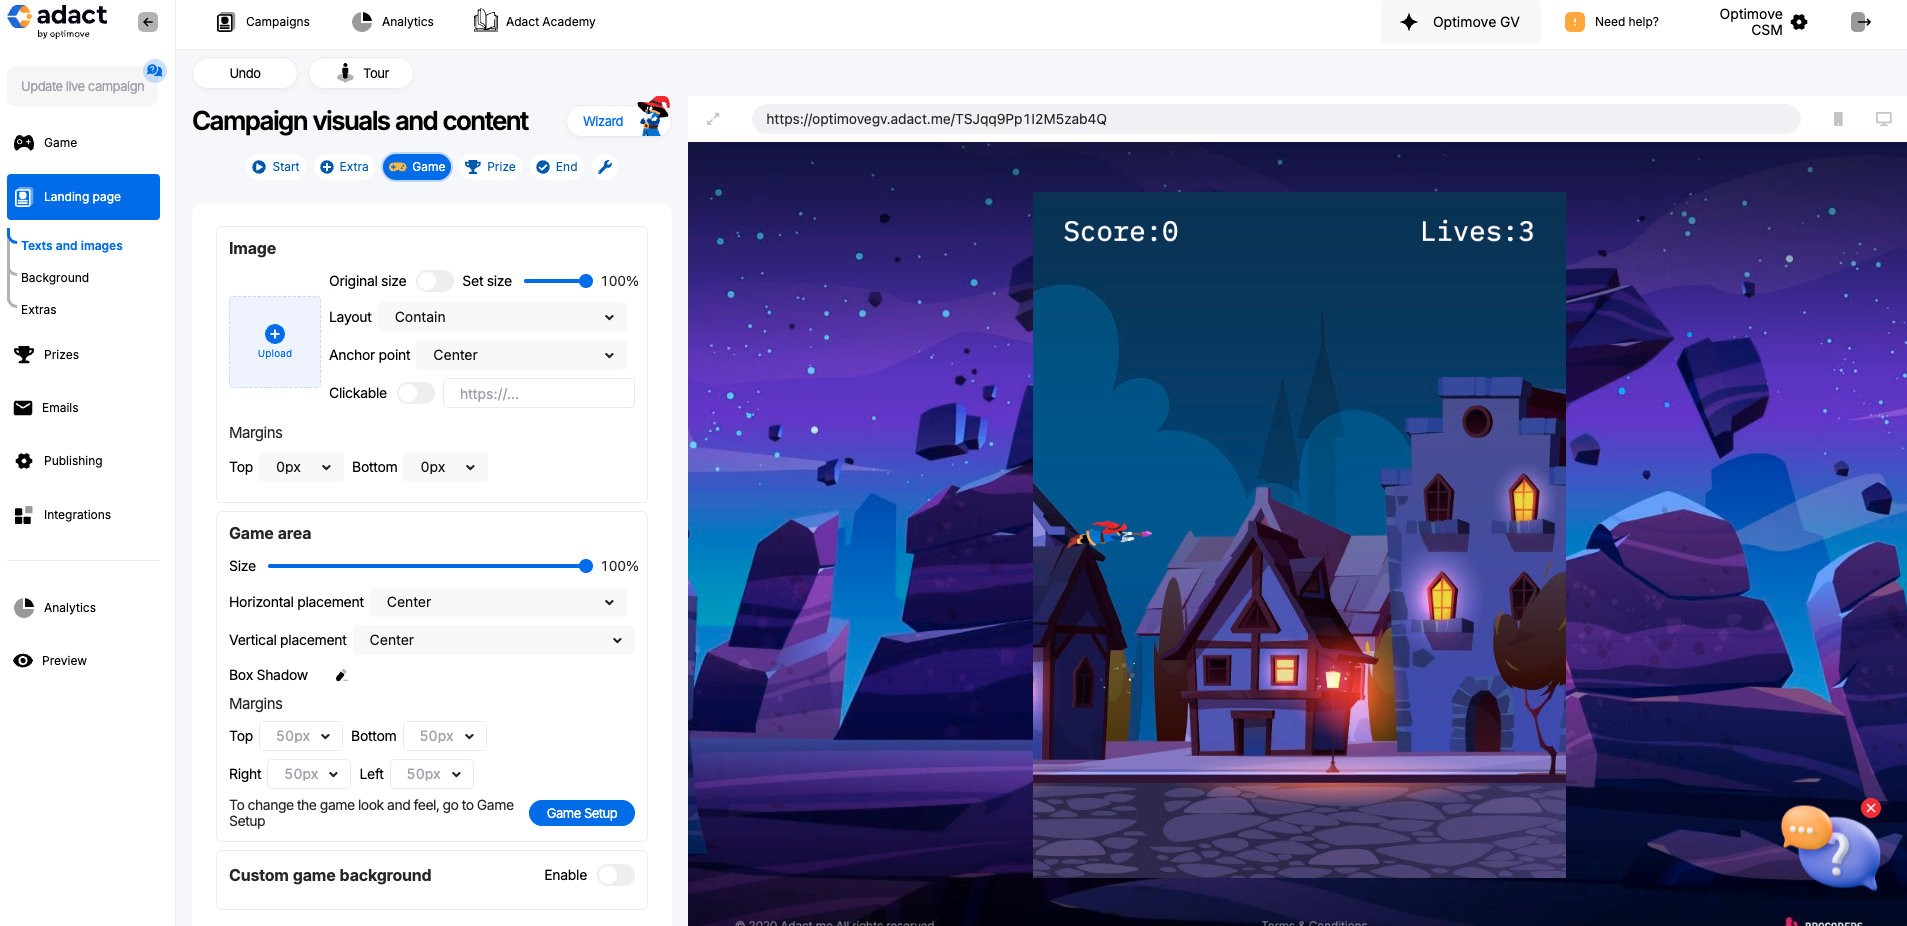This screenshot has height=926, width=1907.
Task: Open the comments chat bubble icon
Action: [154, 70]
